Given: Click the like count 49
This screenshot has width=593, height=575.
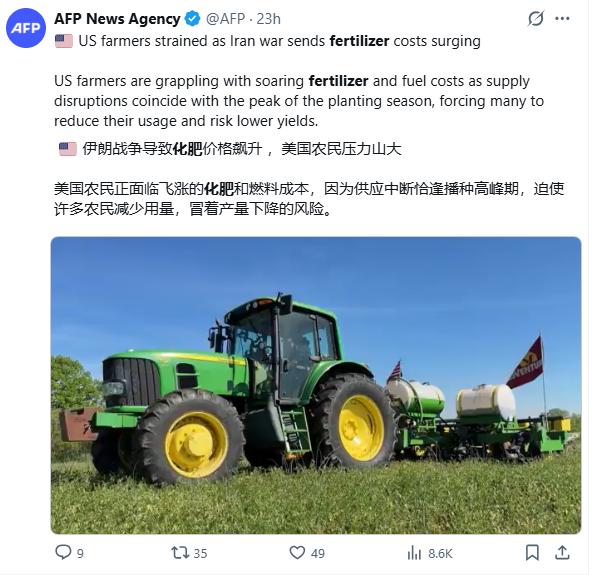Looking at the screenshot, I should [318, 554].
